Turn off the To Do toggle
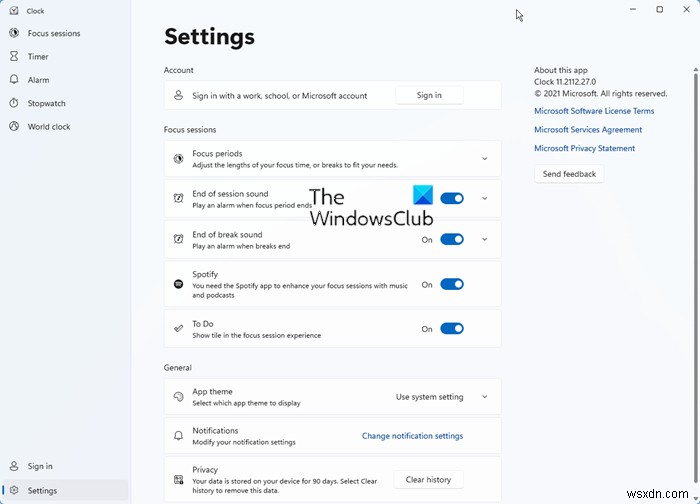 (x=452, y=328)
